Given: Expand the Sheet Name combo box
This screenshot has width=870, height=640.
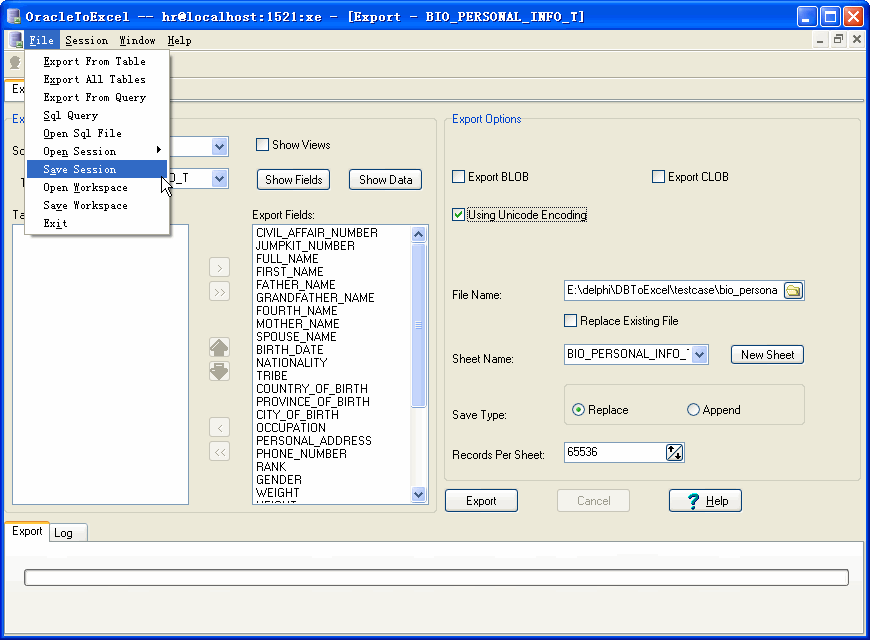Looking at the screenshot, I should coord(699,354).
